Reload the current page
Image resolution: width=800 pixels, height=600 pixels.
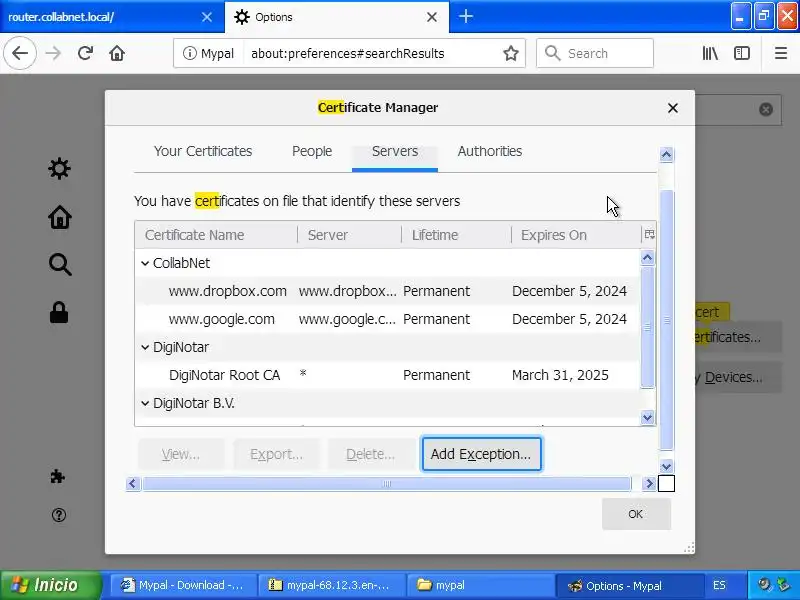(x=85, y=53)
